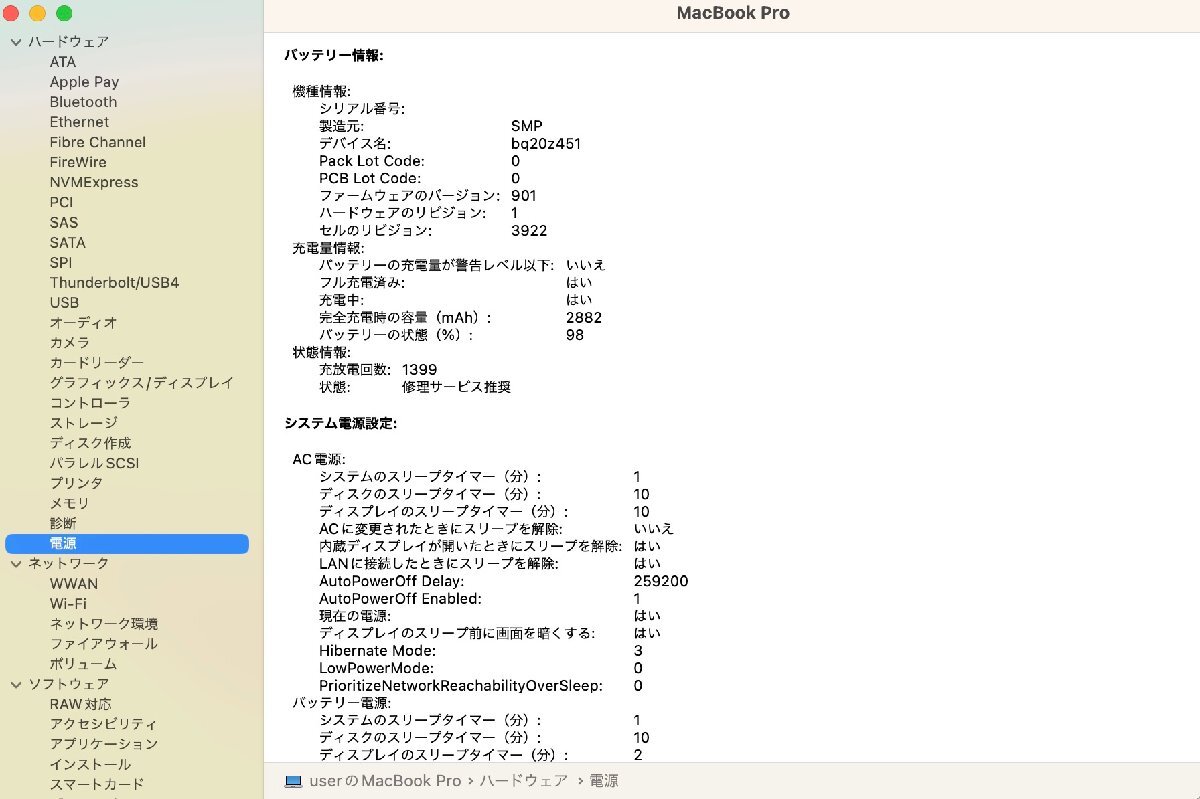Select the highlighted 電源 sidebar item

click(x=127, y=544)
